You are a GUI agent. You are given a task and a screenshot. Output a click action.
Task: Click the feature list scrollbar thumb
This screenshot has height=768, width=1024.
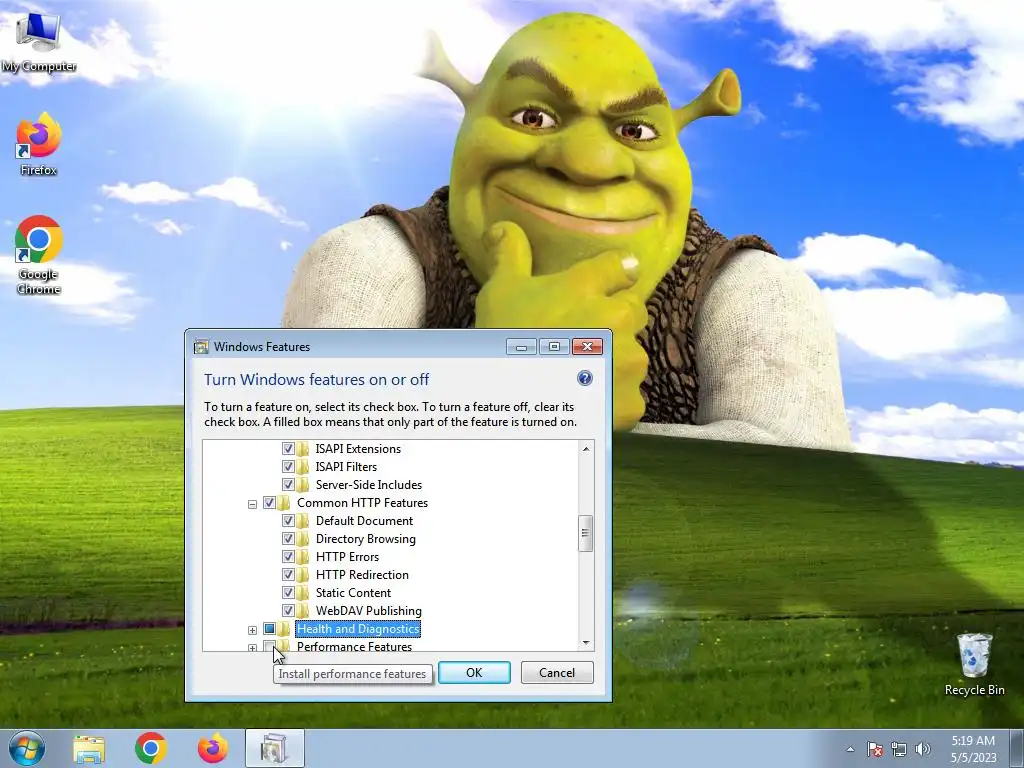tap(586, 533)
